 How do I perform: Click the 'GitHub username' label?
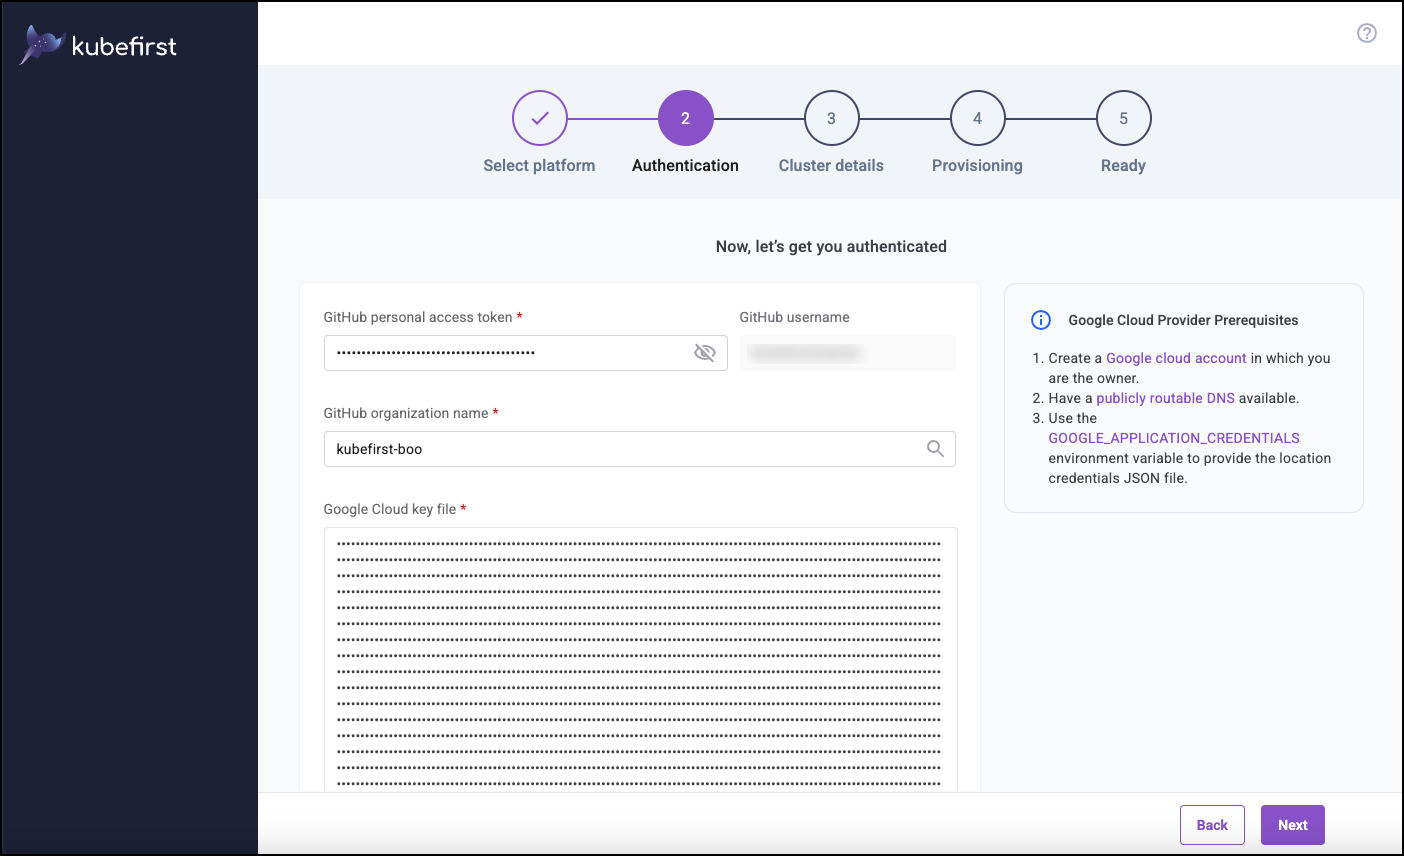pos(795,317)
